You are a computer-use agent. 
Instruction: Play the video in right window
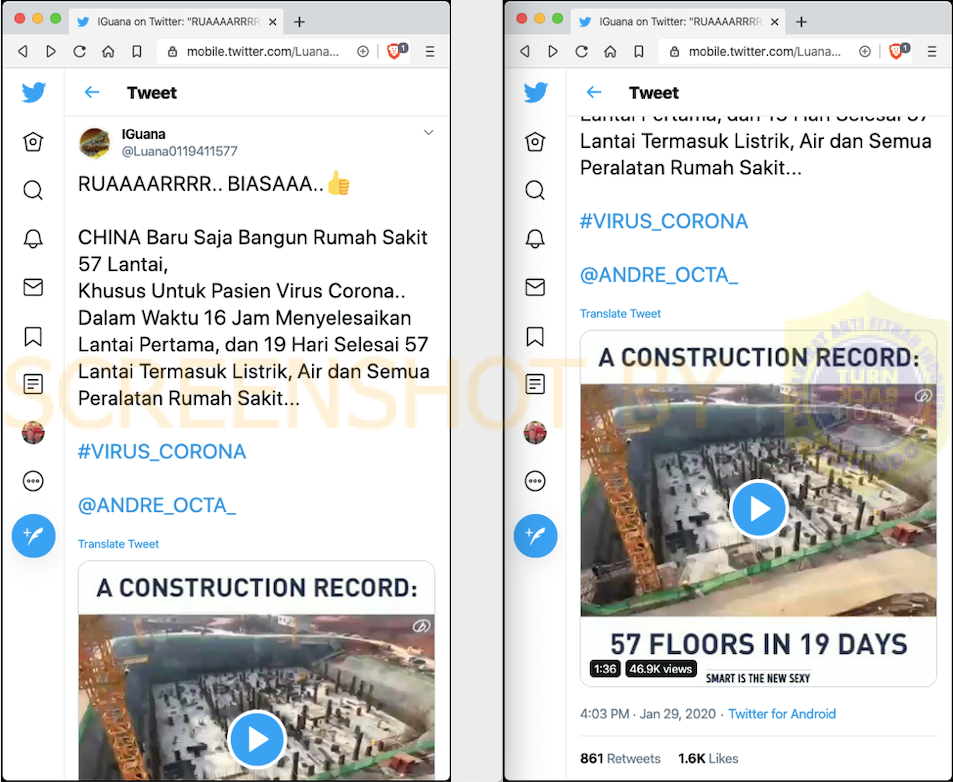(x=759, y=509)
